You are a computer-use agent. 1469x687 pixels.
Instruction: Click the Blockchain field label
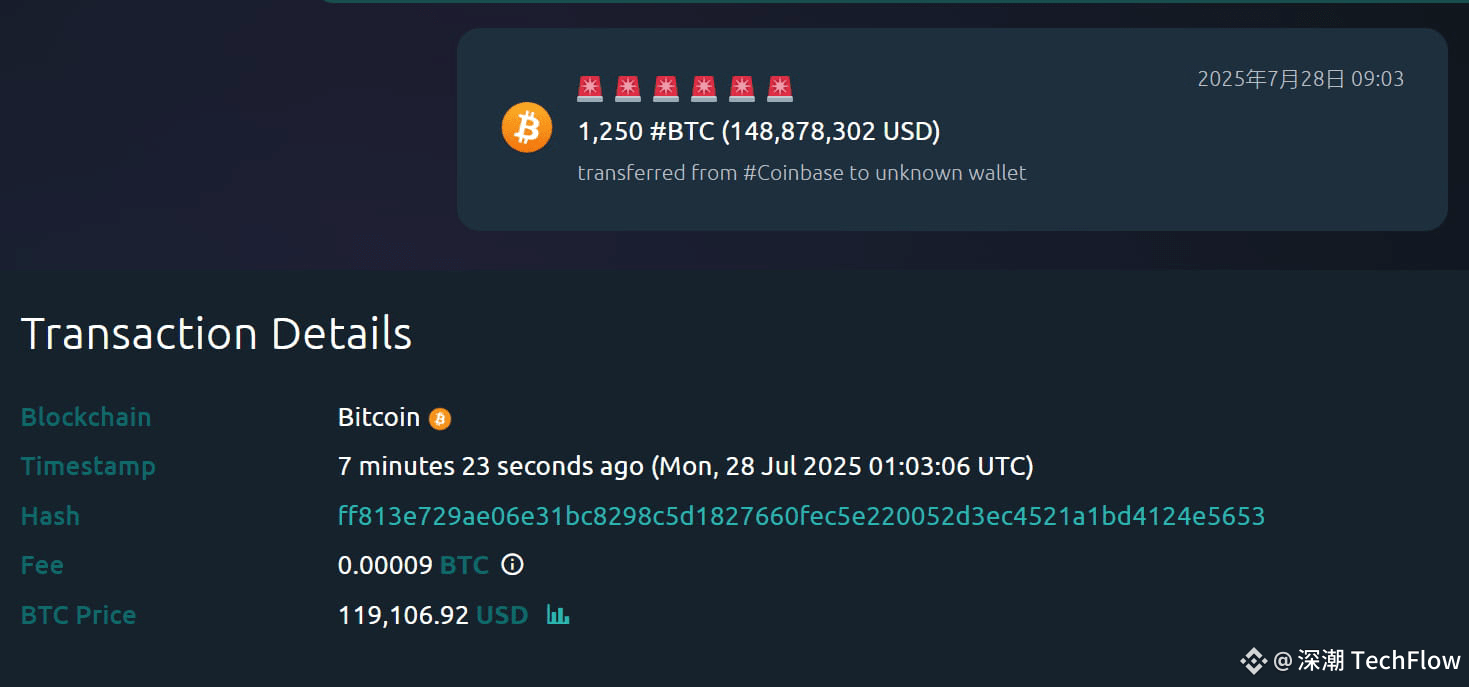click(x=86, y=417)
